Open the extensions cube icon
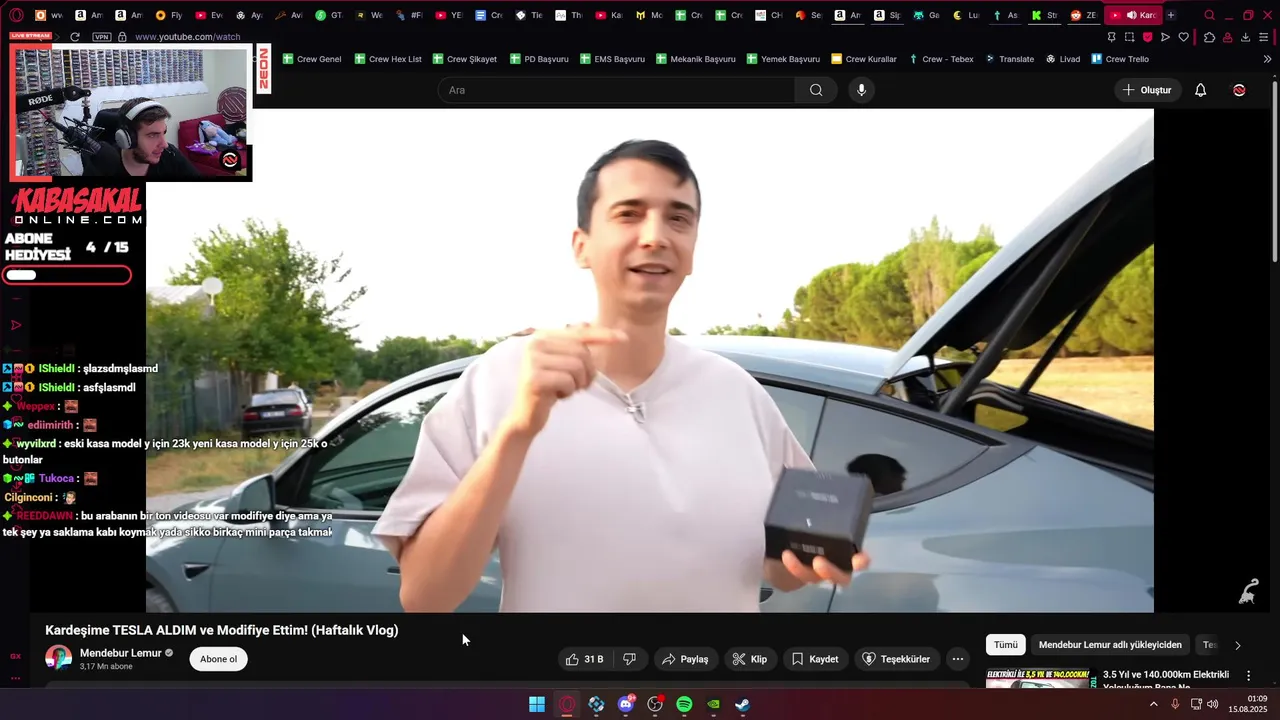 [1209, 37]
